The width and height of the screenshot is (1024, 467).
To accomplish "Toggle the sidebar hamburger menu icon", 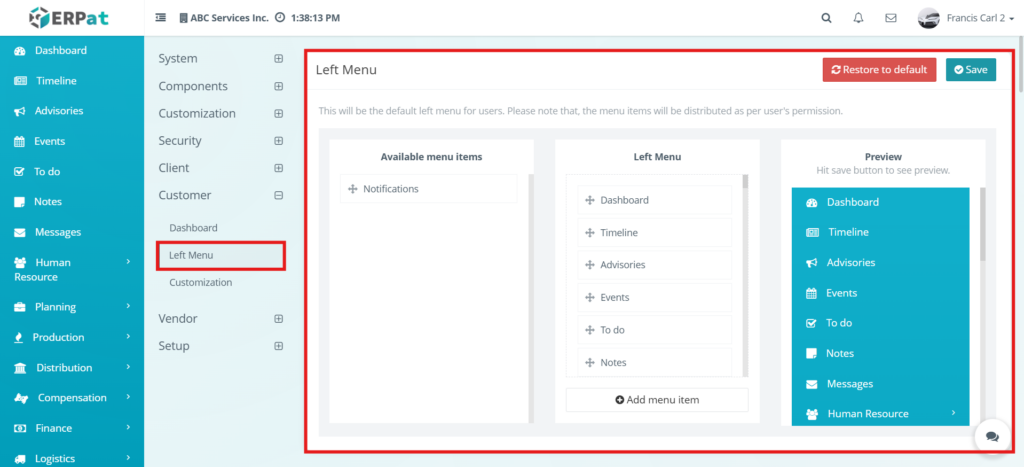I will pyautogui.click(x=161, y=18).
